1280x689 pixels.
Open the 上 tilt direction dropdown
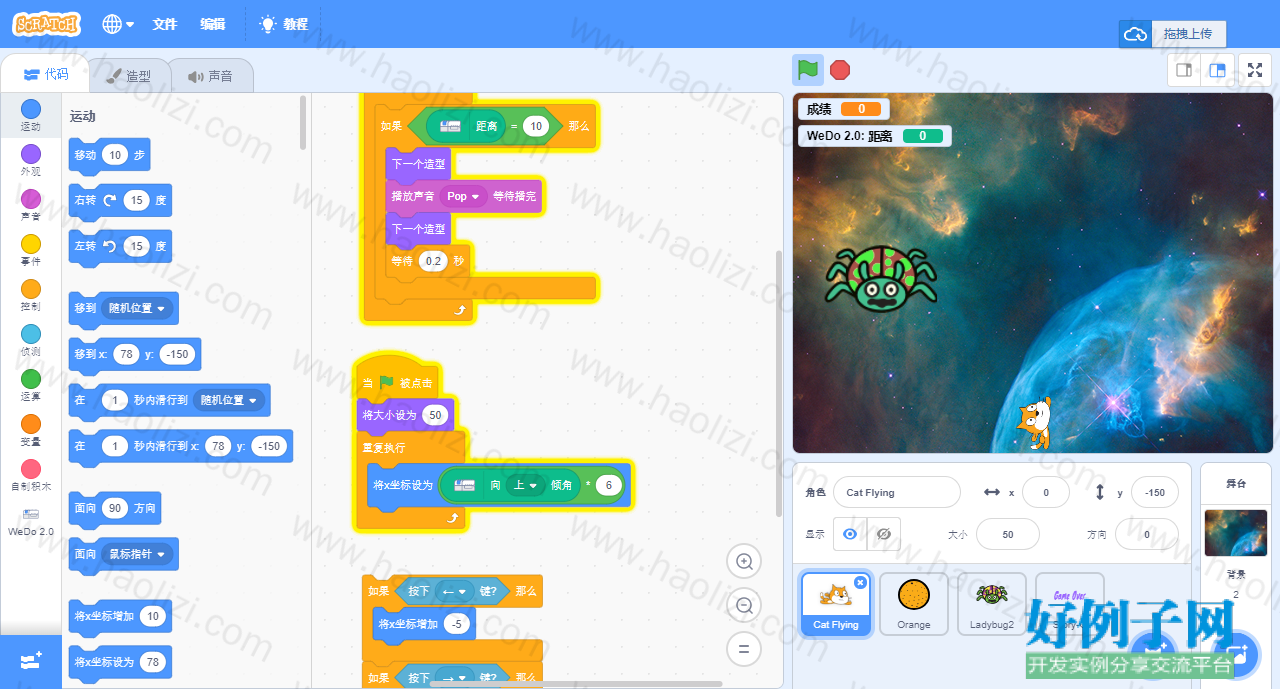coord(525,485)
